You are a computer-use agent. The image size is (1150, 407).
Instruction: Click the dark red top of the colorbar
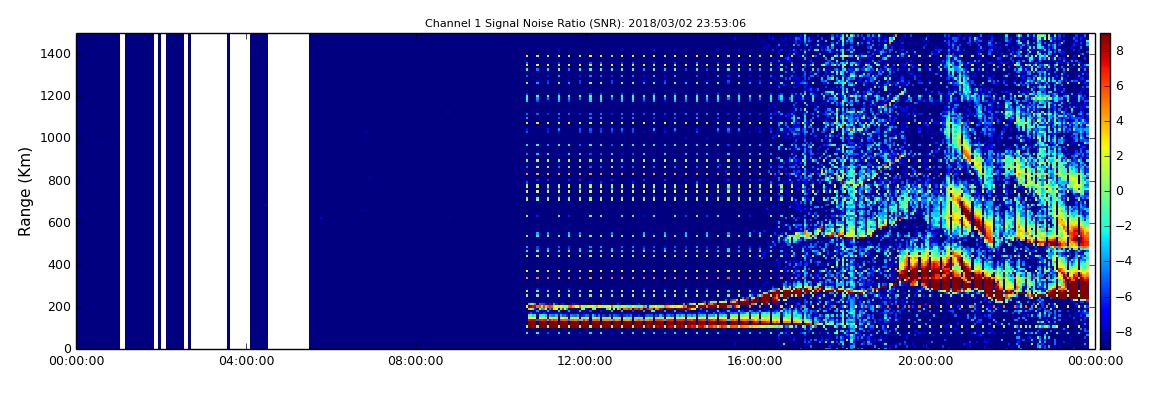[x=1105, y=40]
